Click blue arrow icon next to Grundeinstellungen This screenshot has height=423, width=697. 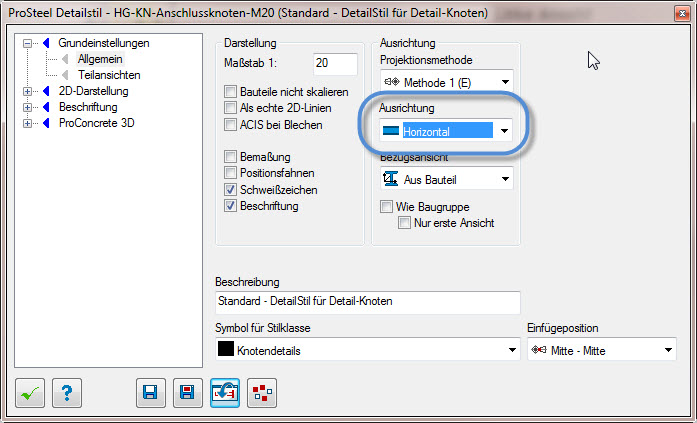click(46, 43)
